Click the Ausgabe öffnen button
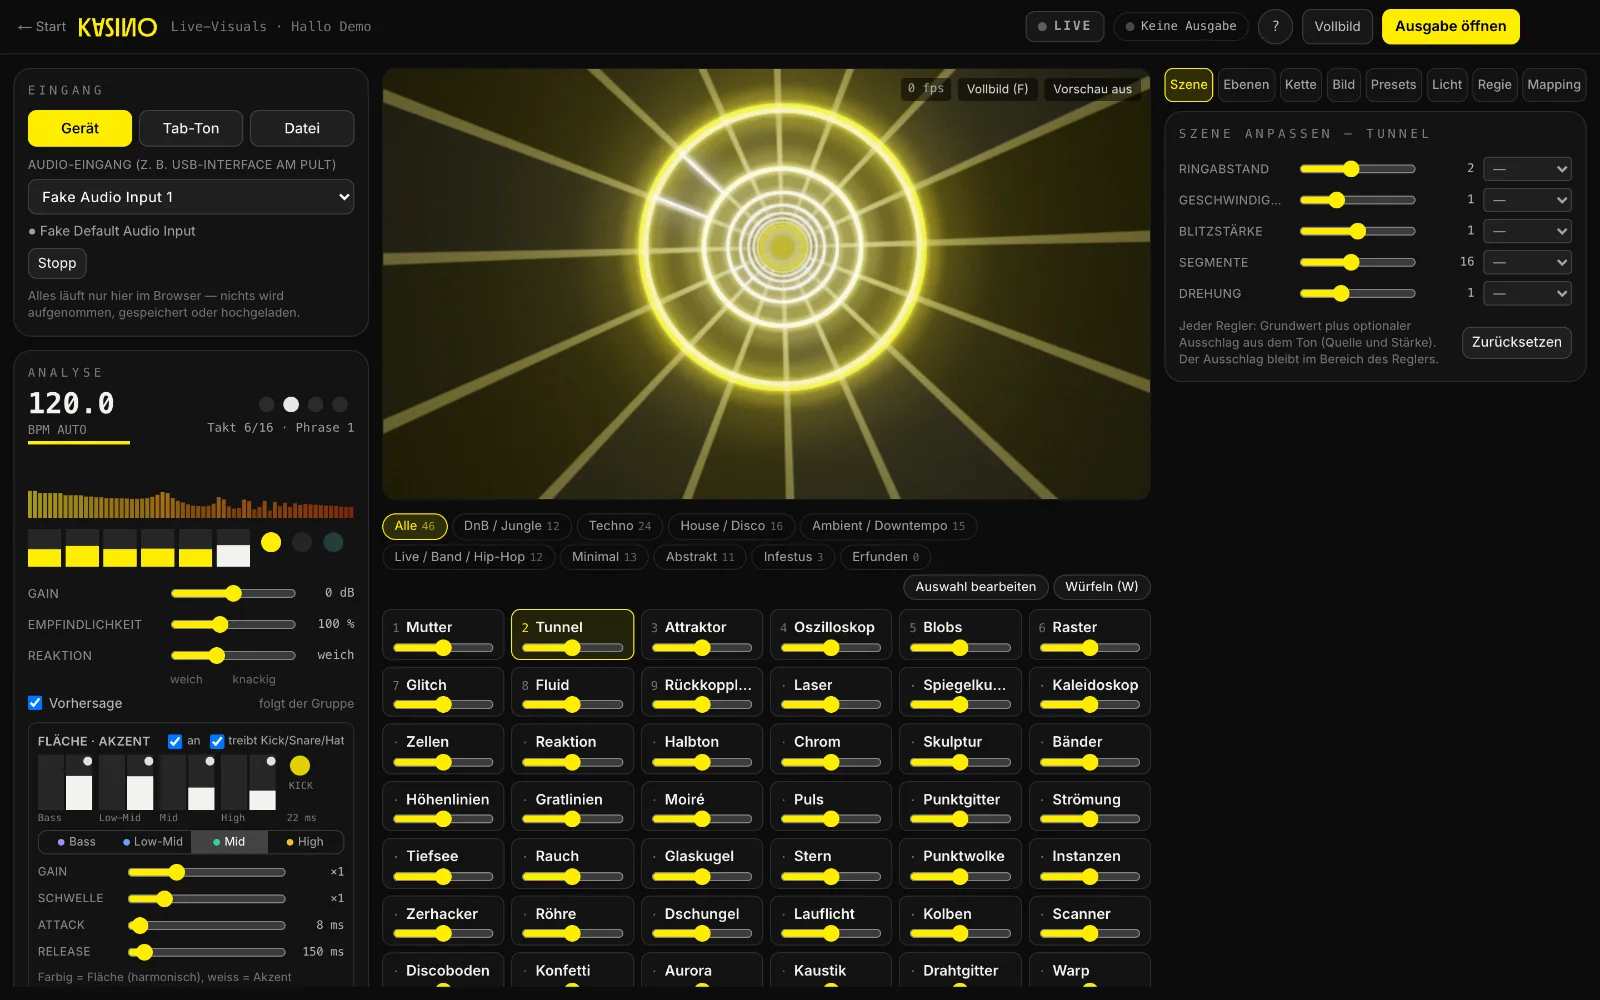Viewport: 1600px width, 1000px height. 1450,27
